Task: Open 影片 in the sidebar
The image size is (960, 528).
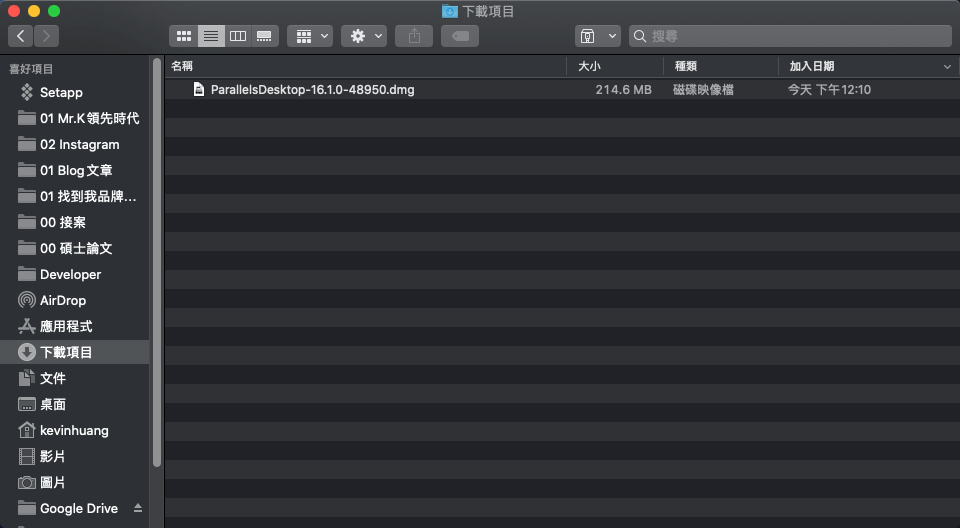Action: (x=53, y=456)
